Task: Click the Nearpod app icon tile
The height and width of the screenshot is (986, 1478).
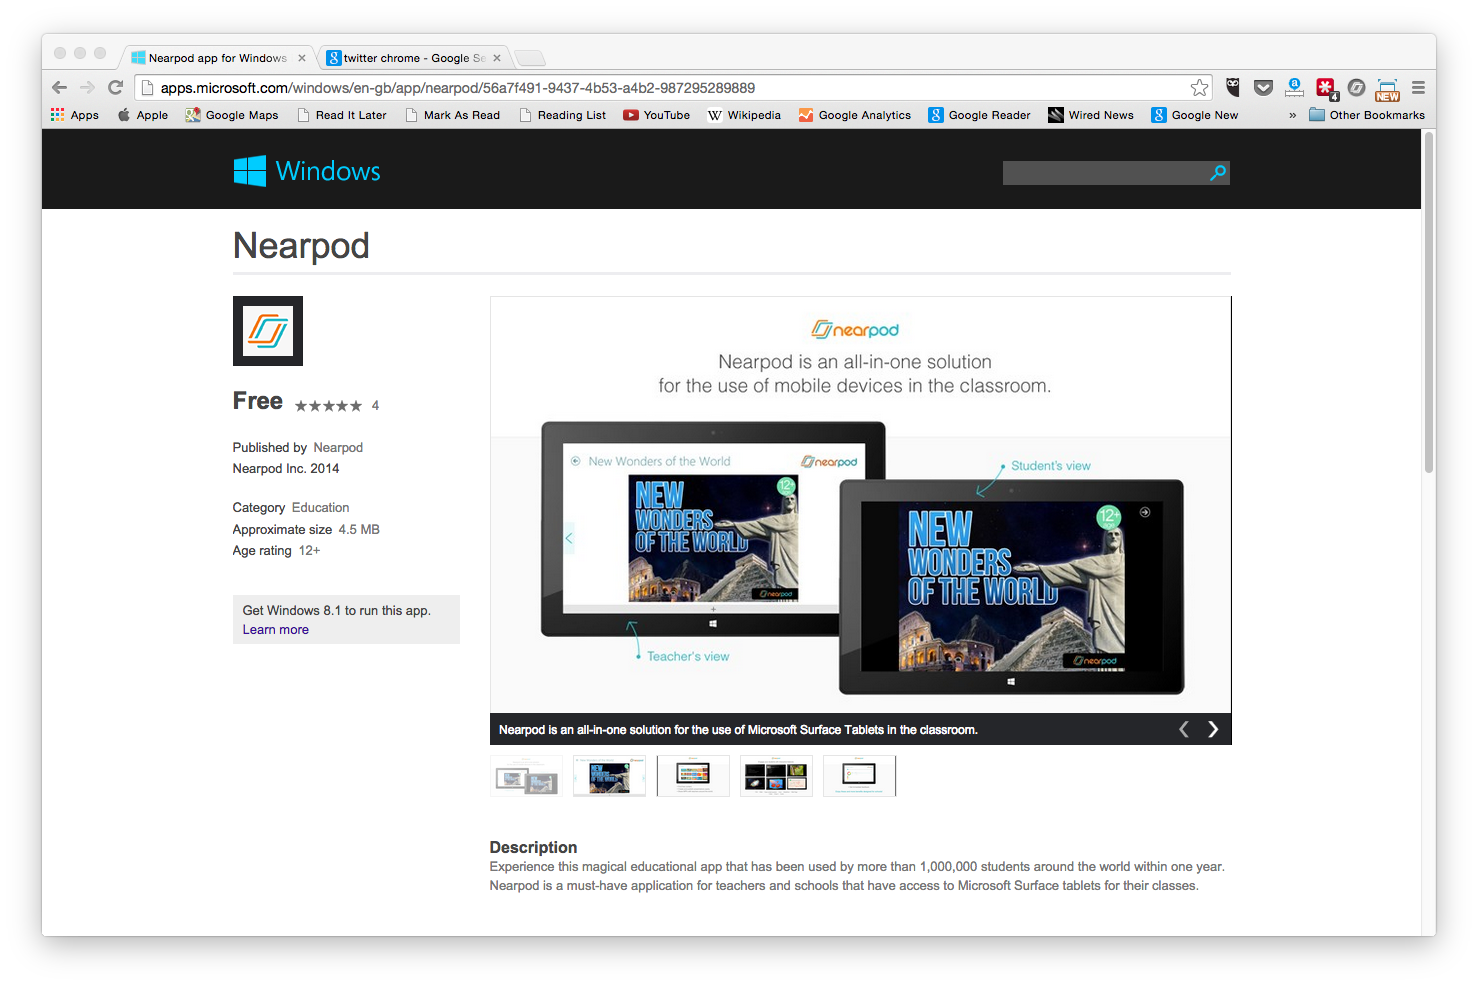Action: (x=268, y=331)
